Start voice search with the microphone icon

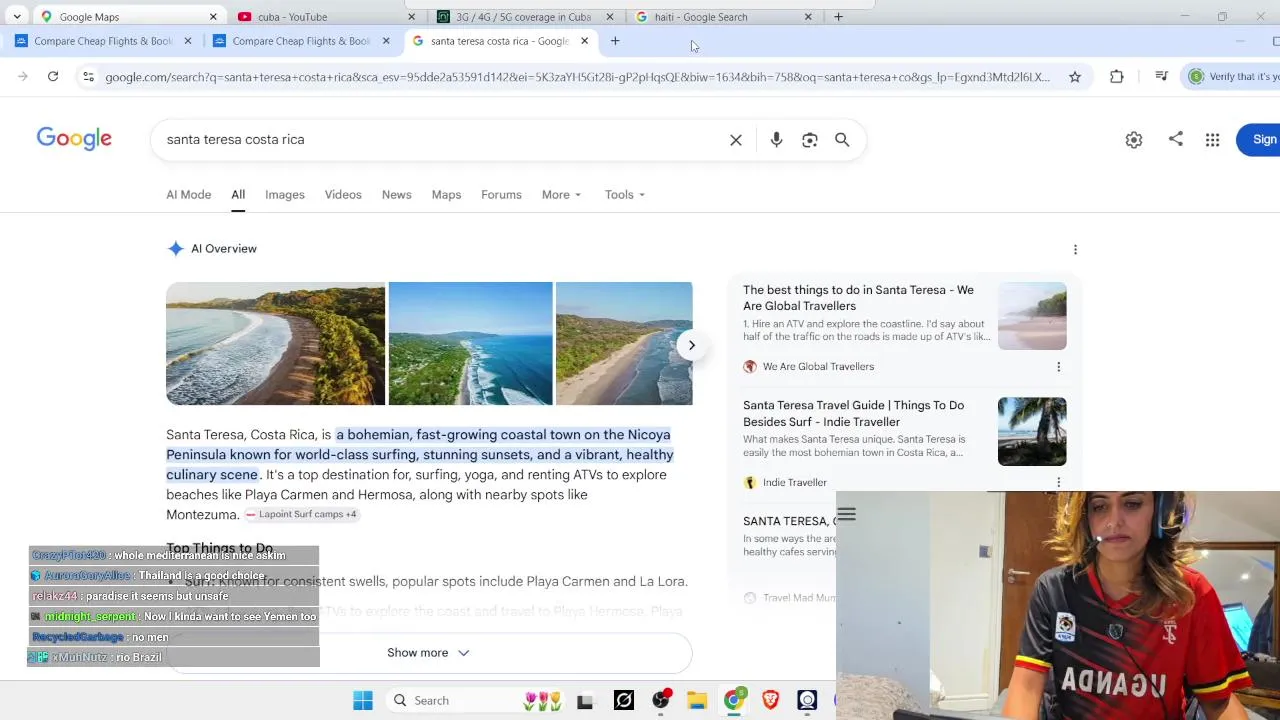click(776, 140)
